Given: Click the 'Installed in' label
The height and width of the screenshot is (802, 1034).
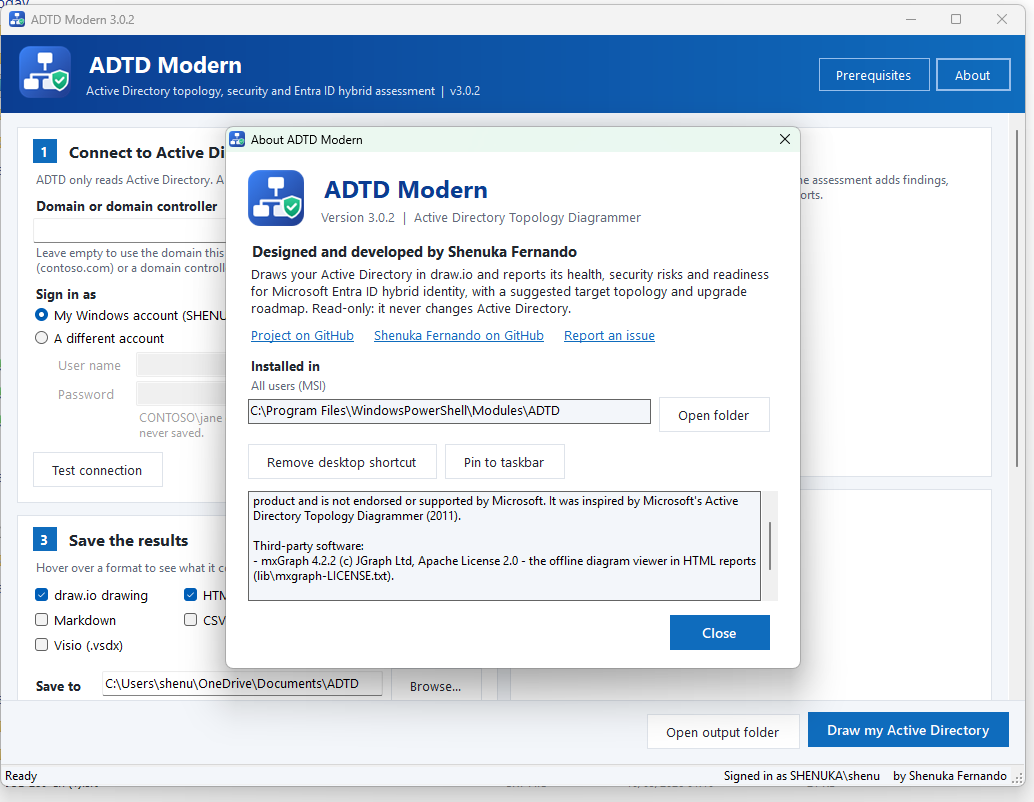Looking at the screenshot, I should click(x=286, y=366).
